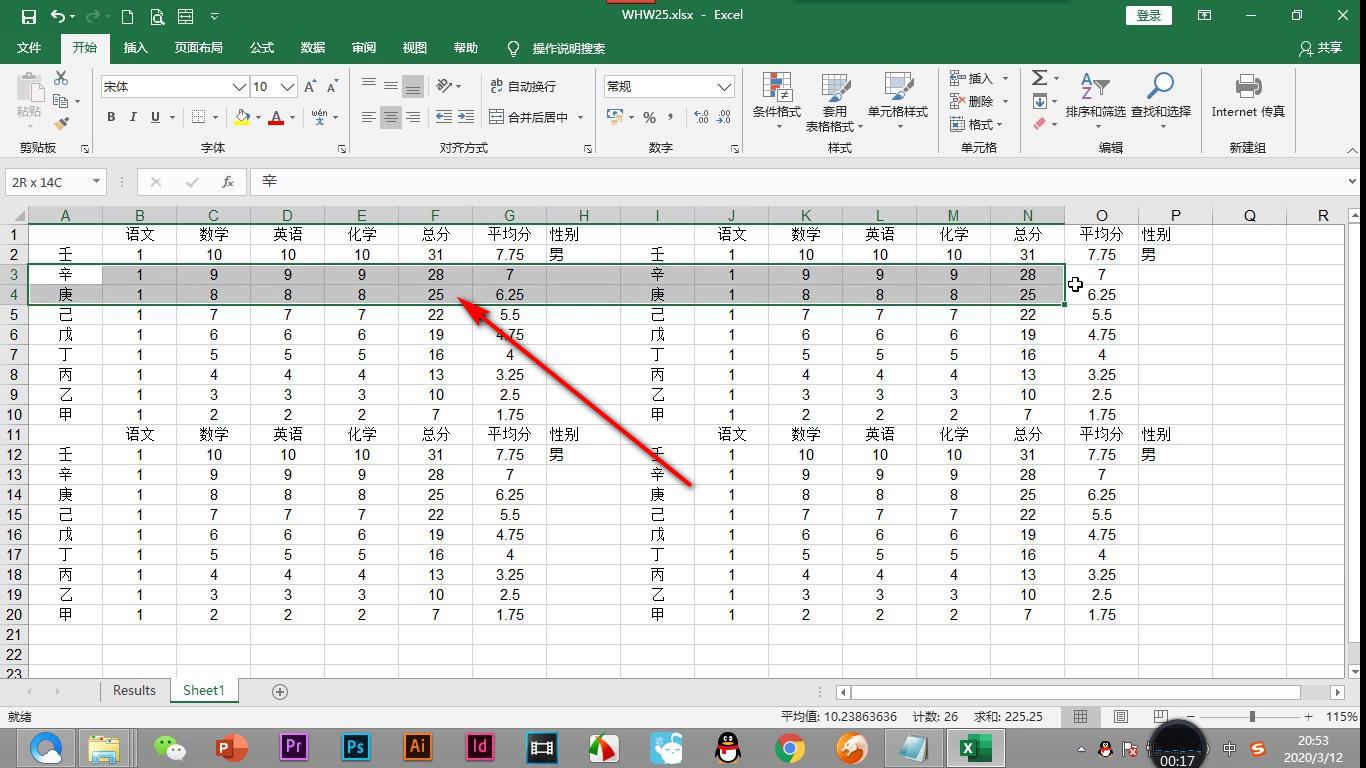This screenshot has width=1366, height=768.
Task: Click the increase indent icon
Action: [467, 118]
